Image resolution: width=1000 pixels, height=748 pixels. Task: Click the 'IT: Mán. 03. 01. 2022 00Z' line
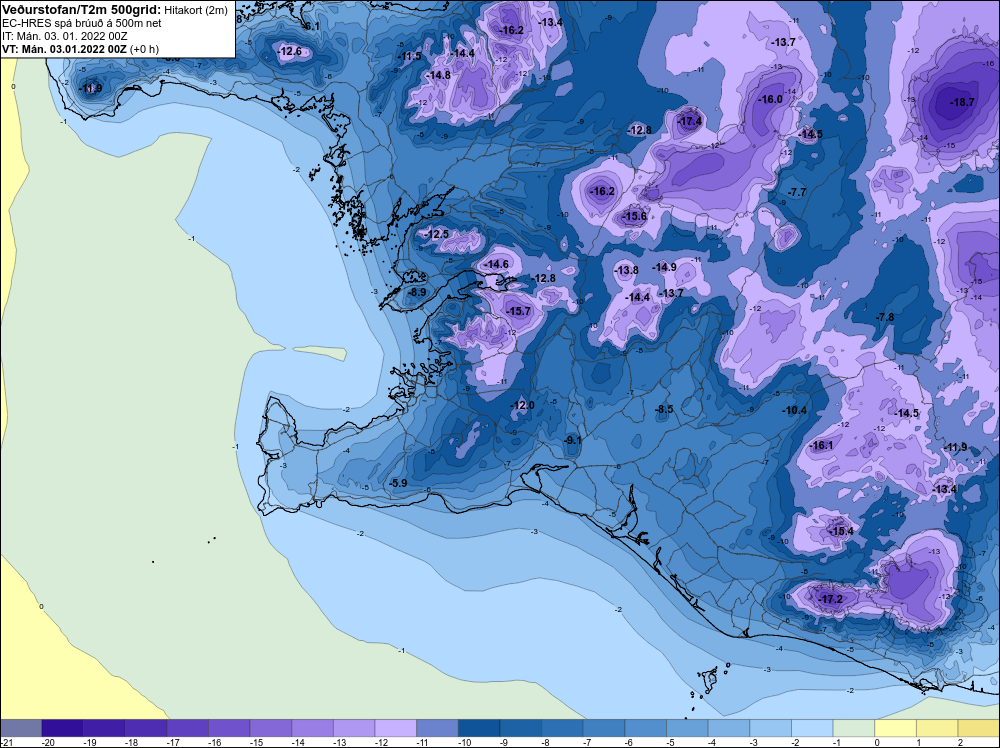tap(64, 36)
